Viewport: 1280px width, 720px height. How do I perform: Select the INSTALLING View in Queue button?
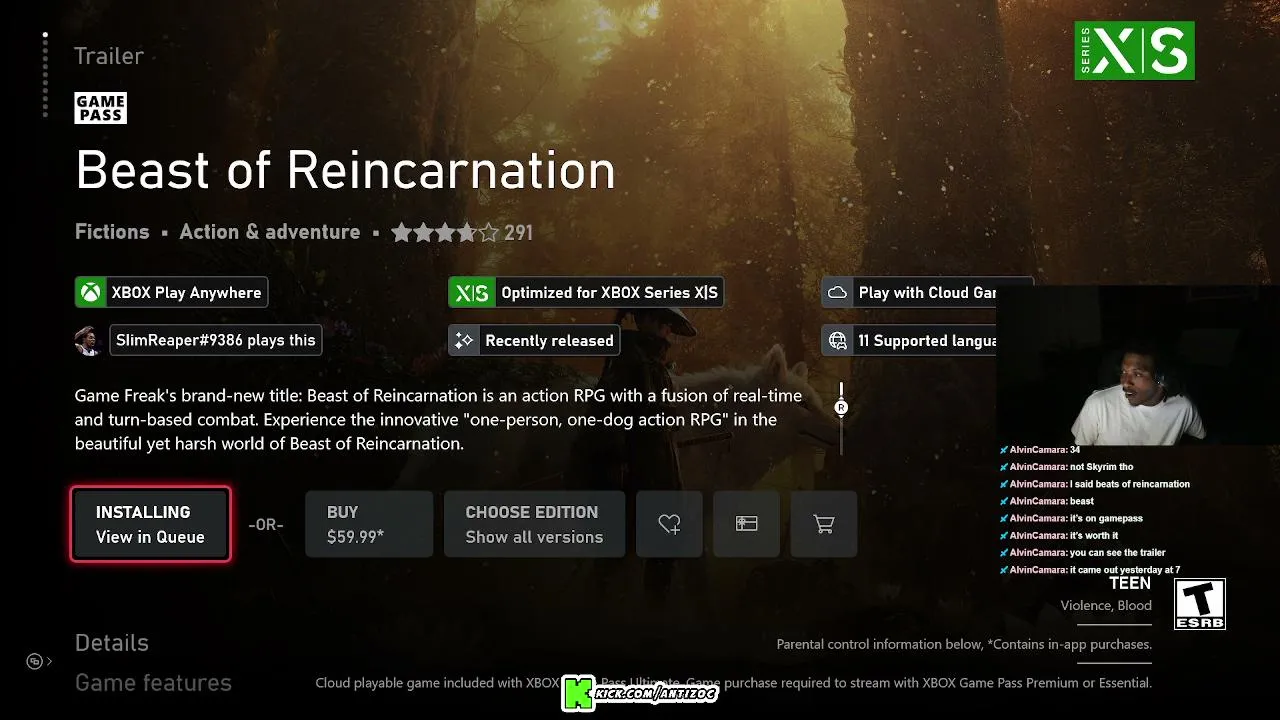click(151, 524)
